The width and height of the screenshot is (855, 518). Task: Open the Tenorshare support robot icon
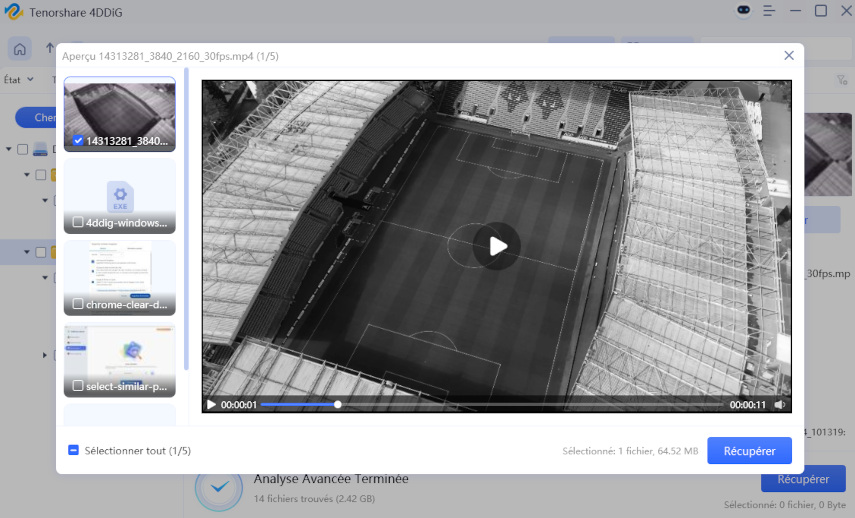(742, 11)
